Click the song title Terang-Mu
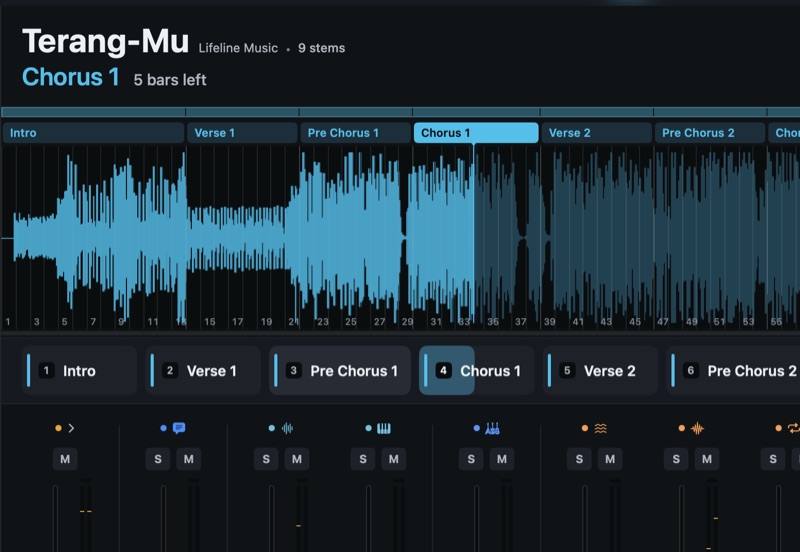This screenshot has width=800, height=552. (106, 41)
